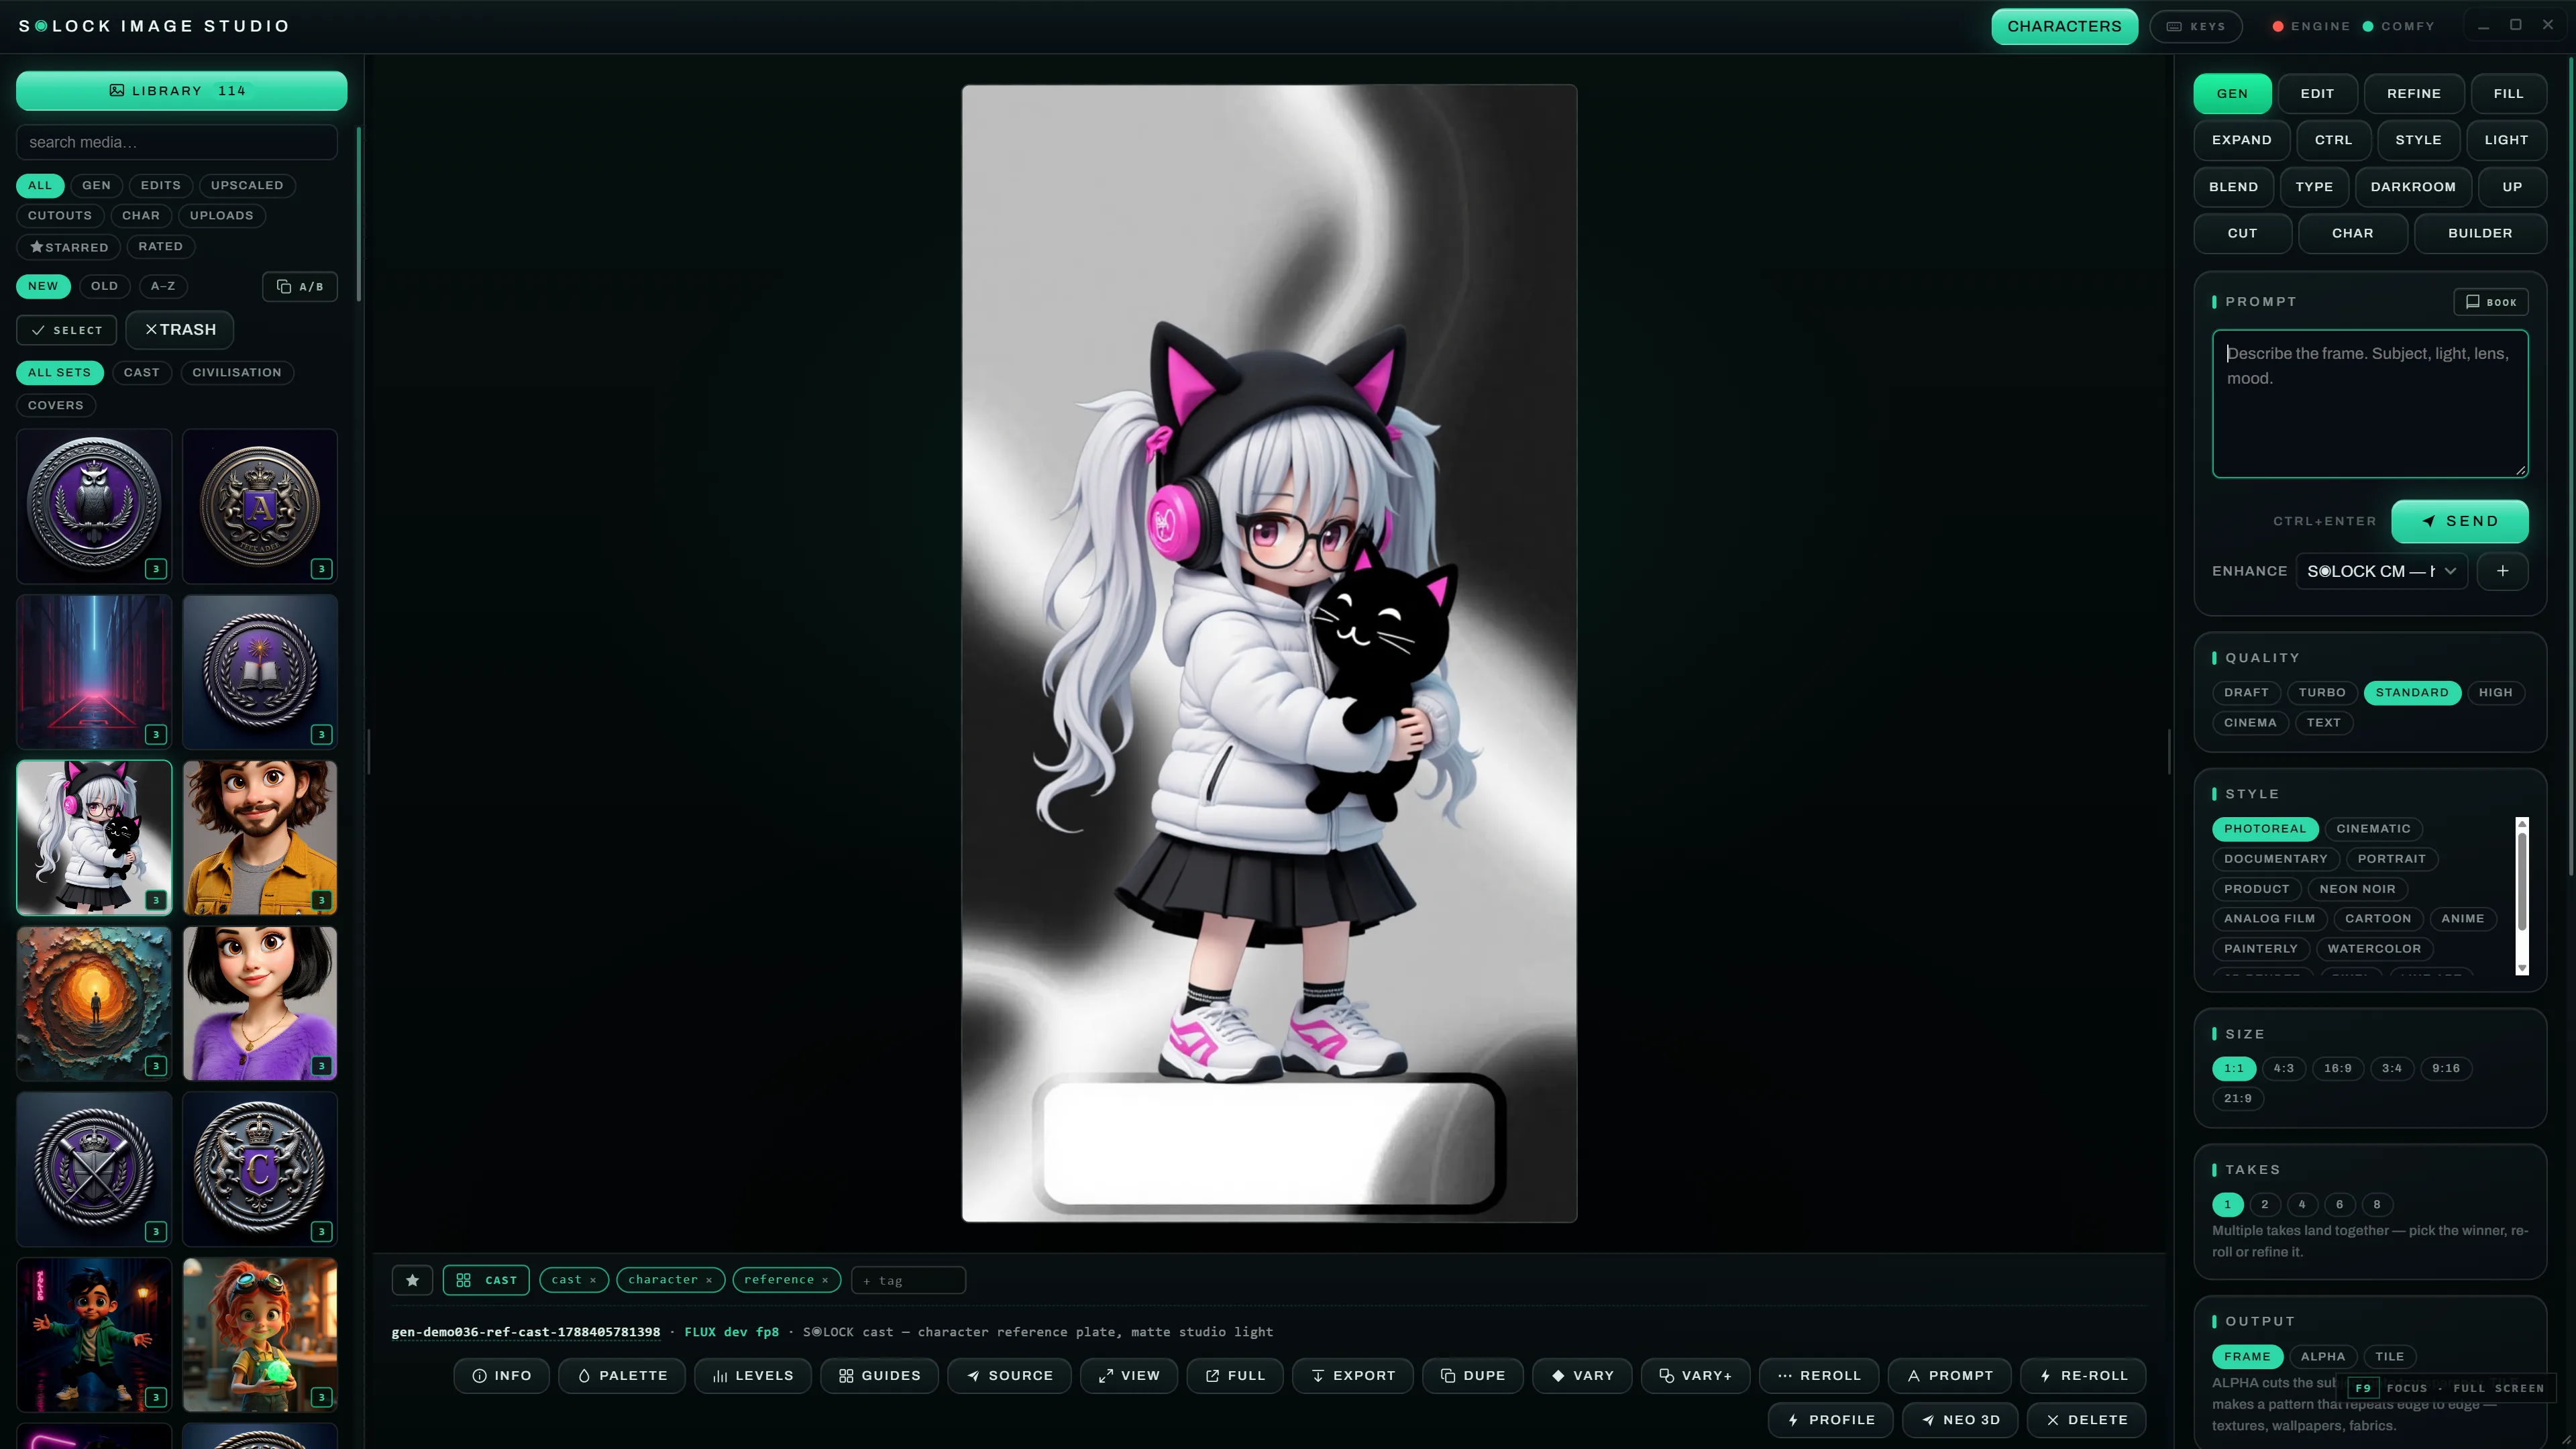Send image to NEO 3D

[1959, 1420]
